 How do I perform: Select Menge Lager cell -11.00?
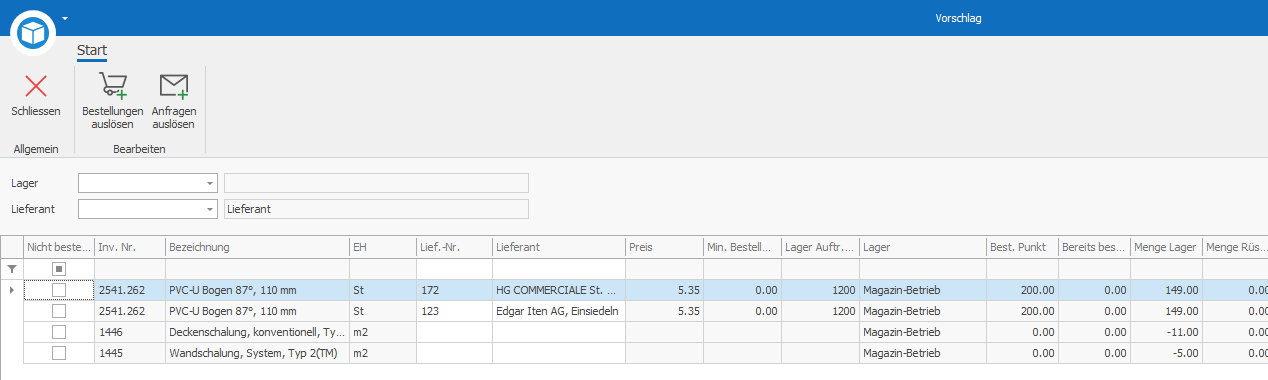1166,332
